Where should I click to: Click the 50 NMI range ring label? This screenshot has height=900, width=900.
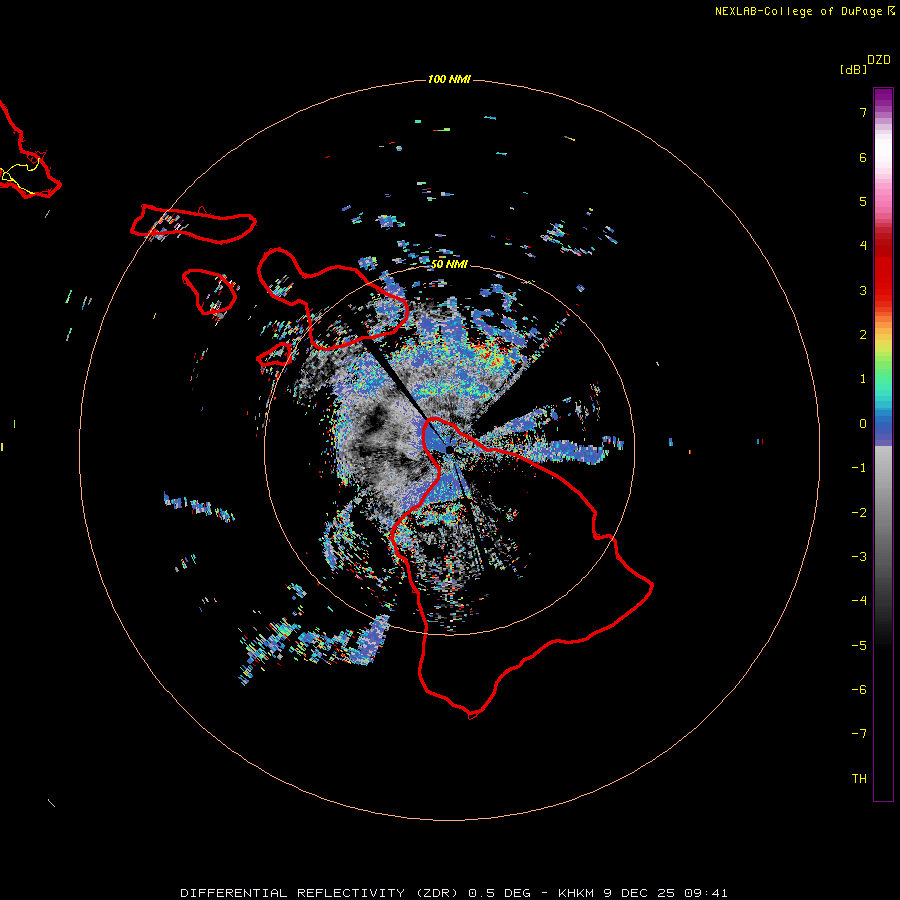449,264
